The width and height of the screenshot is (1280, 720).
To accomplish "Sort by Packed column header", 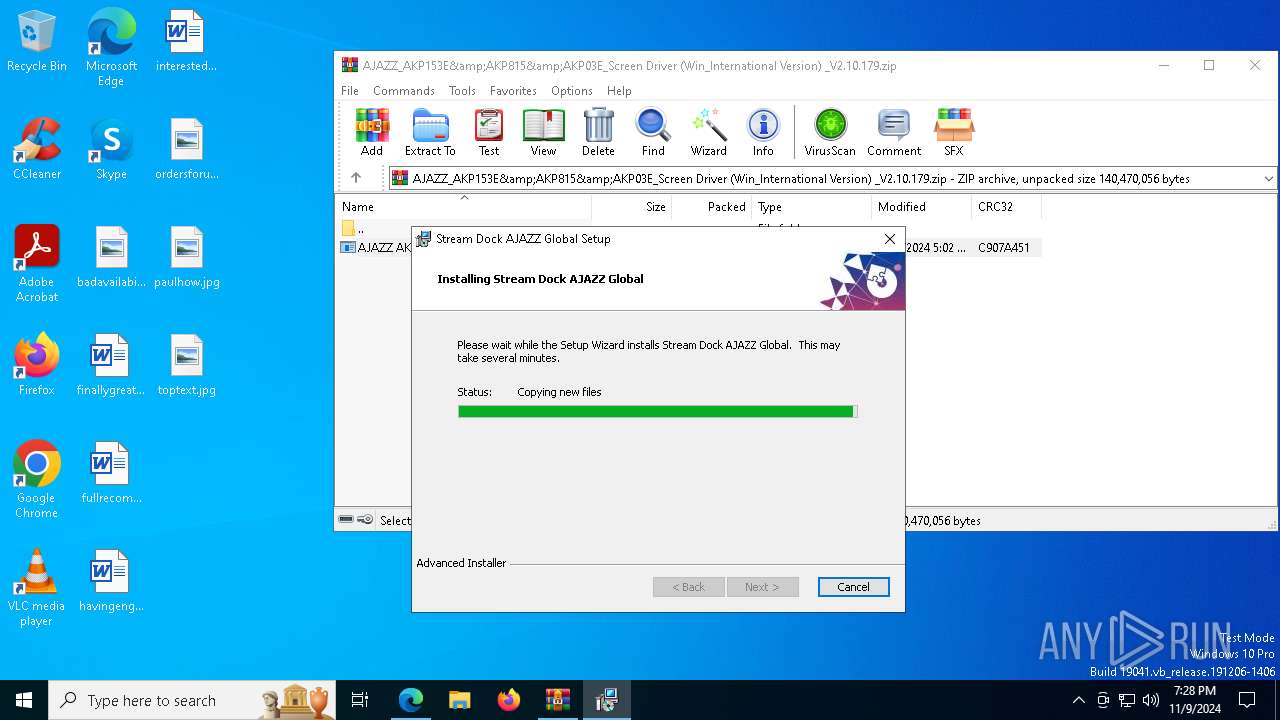I will (x=712, y=207).
